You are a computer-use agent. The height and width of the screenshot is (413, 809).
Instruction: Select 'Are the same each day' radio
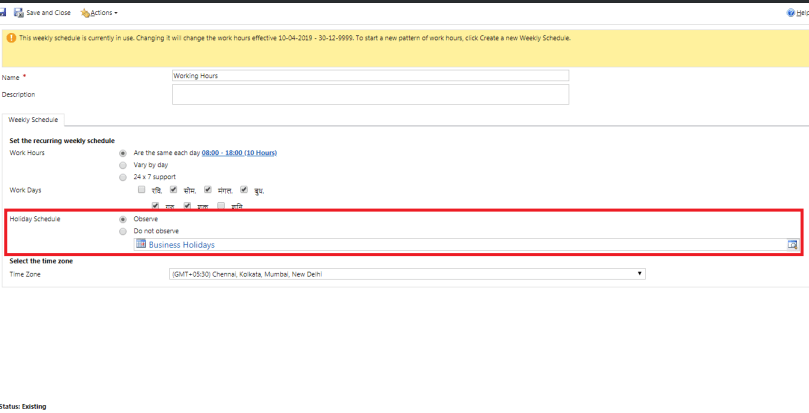[123, 153]
